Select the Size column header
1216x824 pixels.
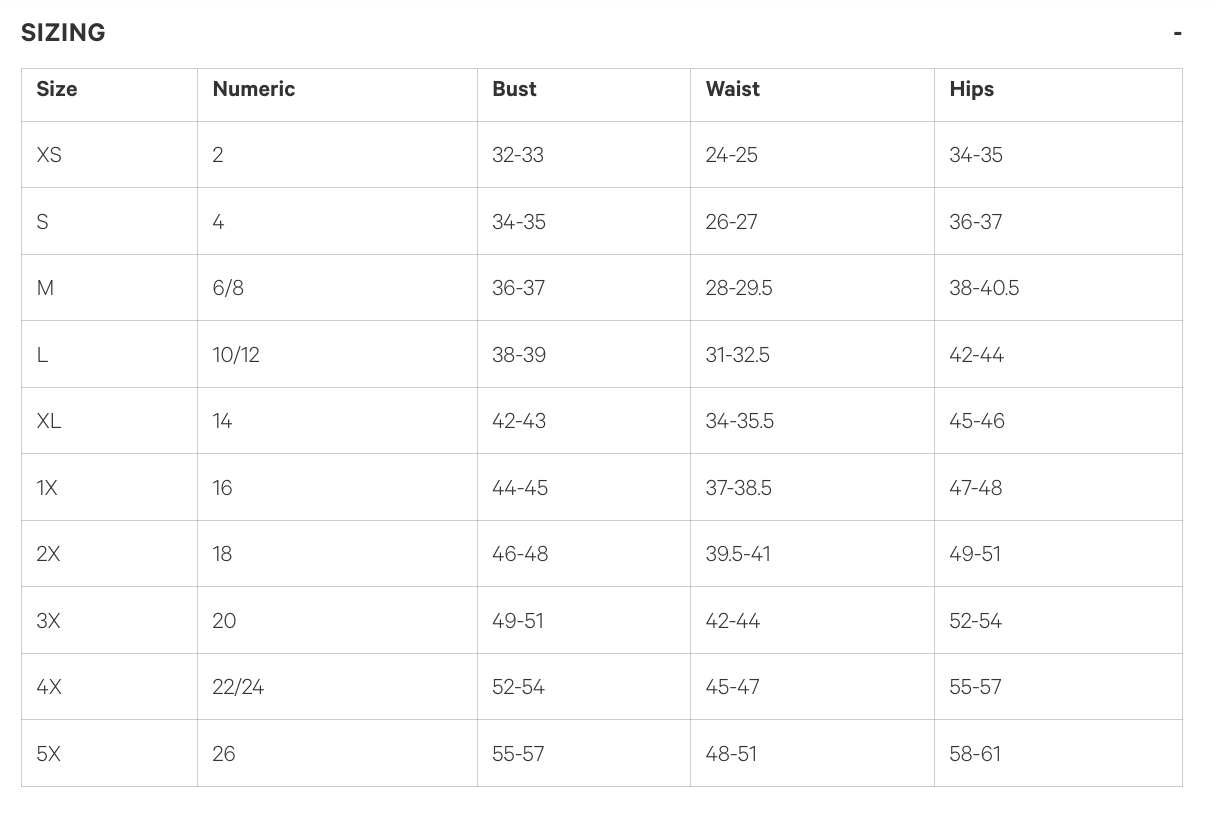[57, 89]
